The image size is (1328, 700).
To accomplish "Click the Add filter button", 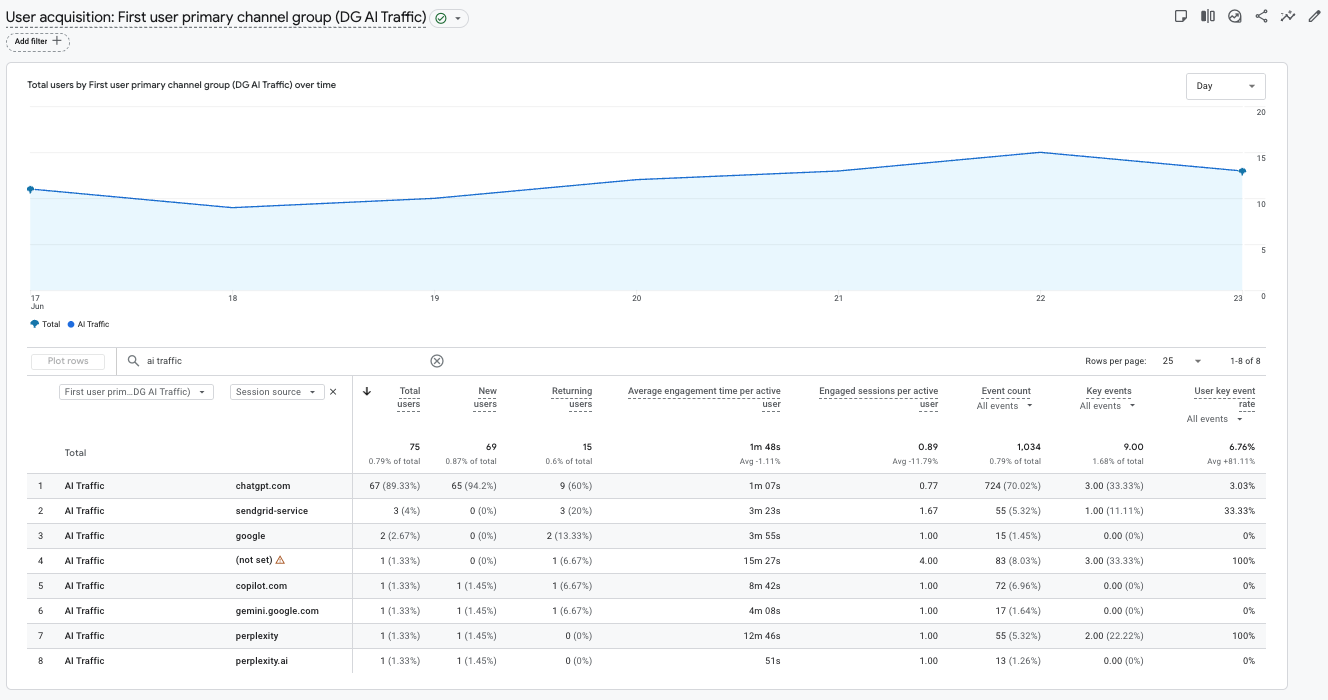I will (x=38, y=41).
